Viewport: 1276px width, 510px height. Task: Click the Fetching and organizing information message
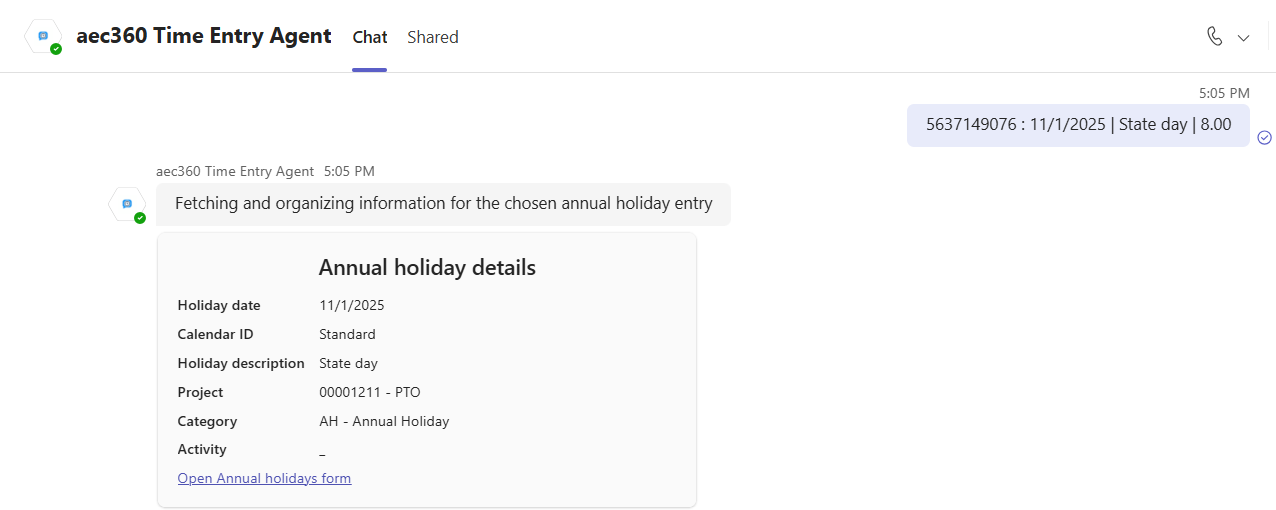[443, 204]
